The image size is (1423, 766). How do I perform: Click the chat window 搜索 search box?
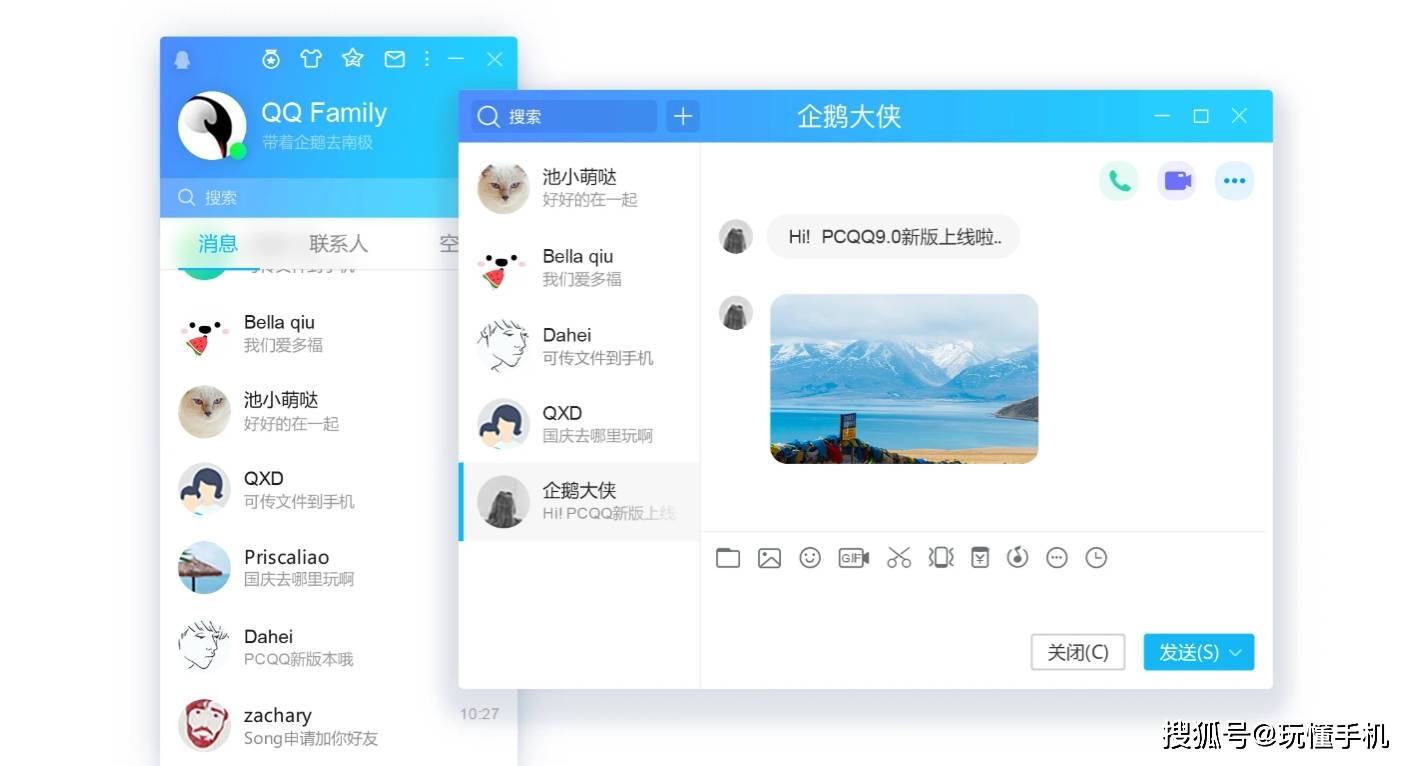(x=564, y=116)
